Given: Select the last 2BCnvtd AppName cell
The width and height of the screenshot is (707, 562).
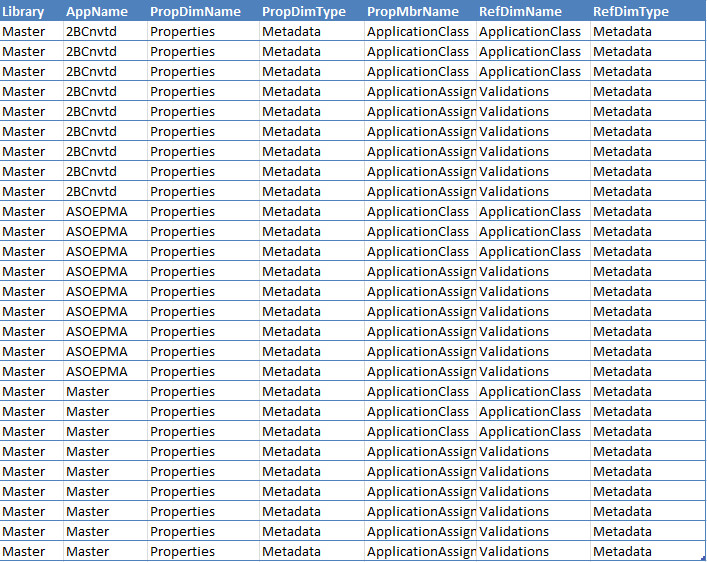Looking at the screenshot, I should 105,191.
